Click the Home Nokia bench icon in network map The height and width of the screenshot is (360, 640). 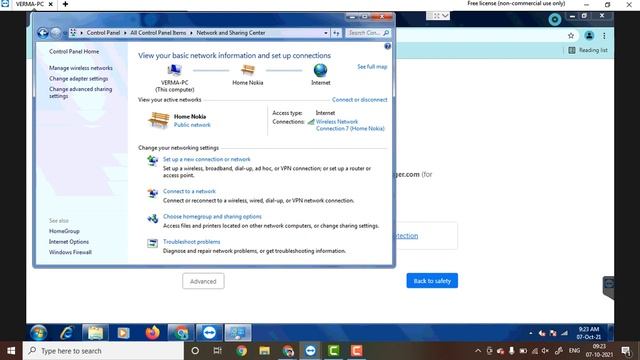(x=248, y=71)
